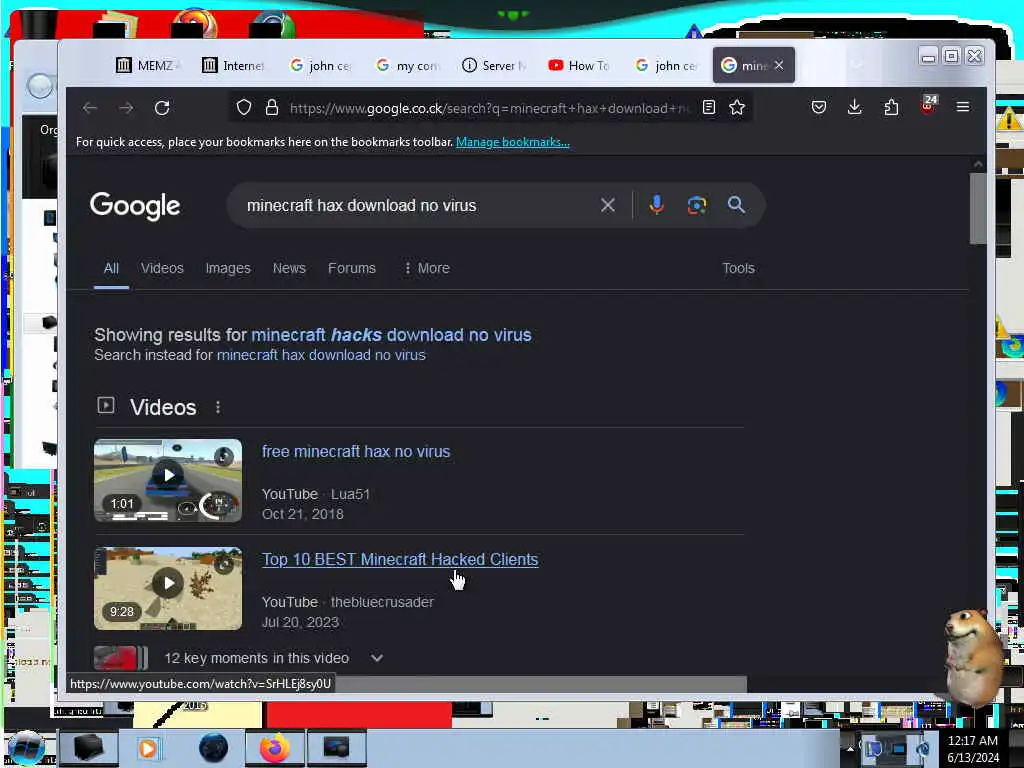Open the globe browser taskbar icon

[214, 748]
